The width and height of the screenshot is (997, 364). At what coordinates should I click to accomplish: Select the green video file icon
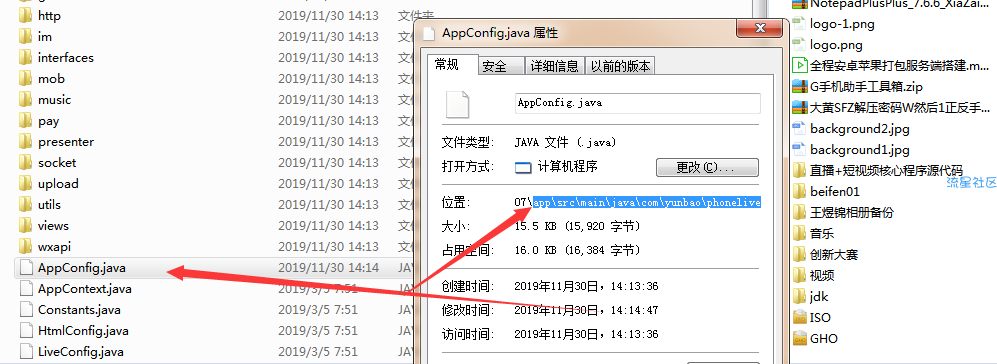799,66
